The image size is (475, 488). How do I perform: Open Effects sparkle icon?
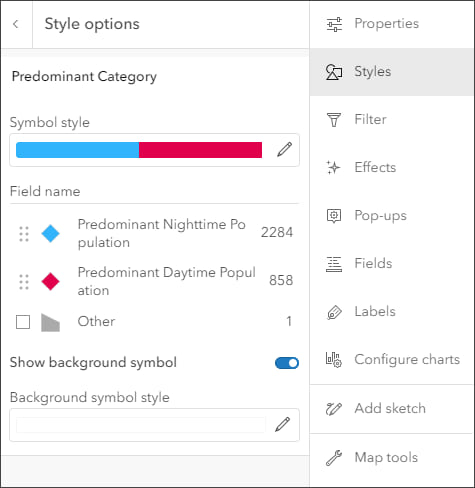pos(333,168)
